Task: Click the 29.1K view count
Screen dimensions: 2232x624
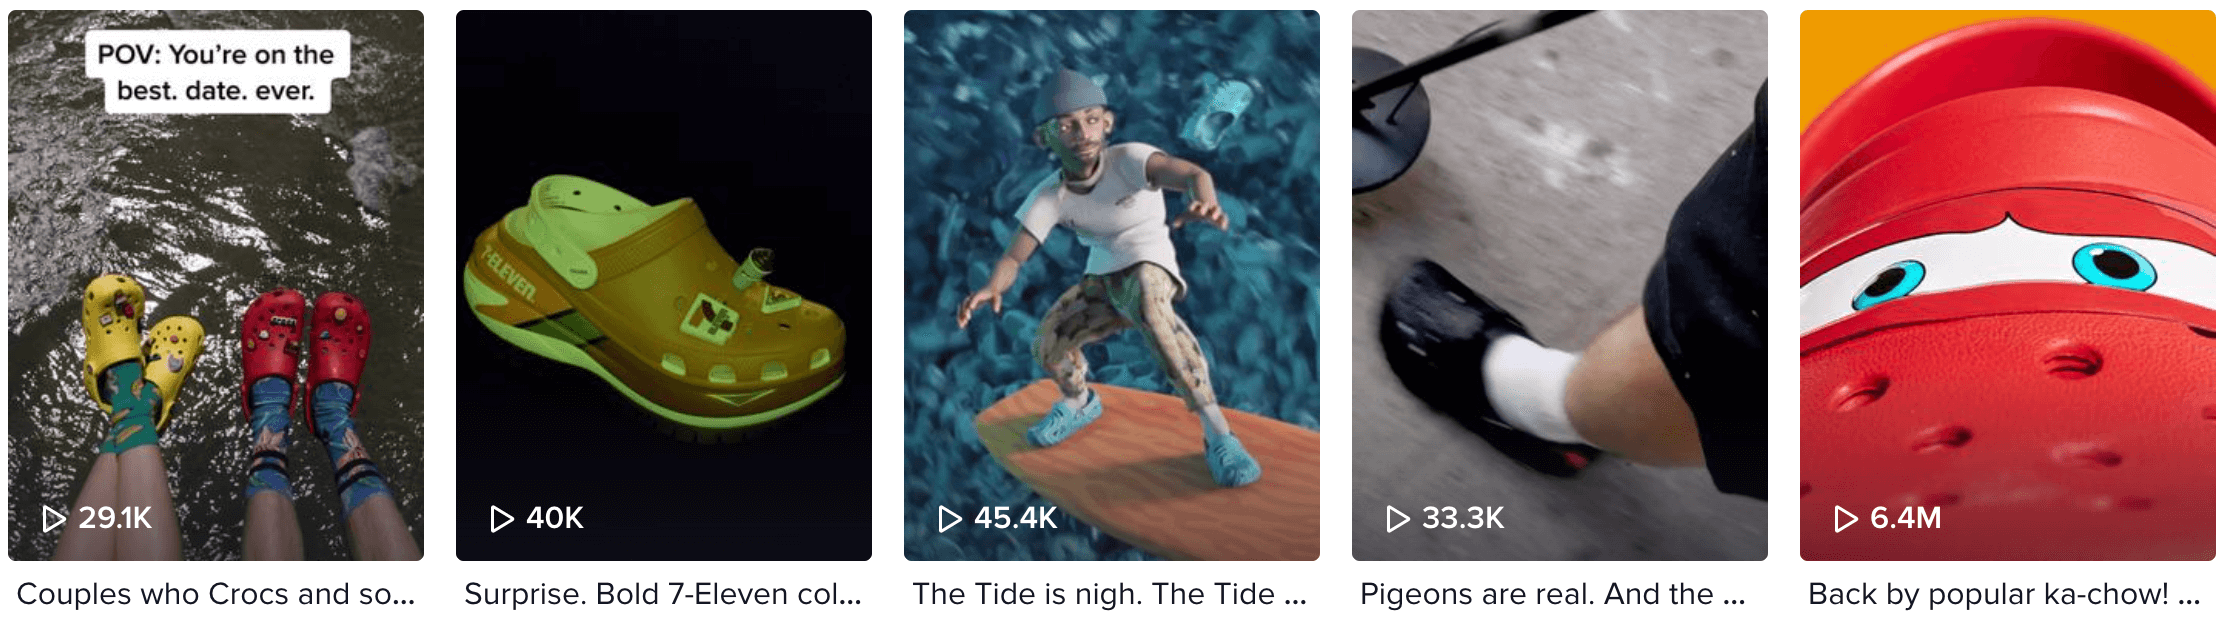Action: 115,518
